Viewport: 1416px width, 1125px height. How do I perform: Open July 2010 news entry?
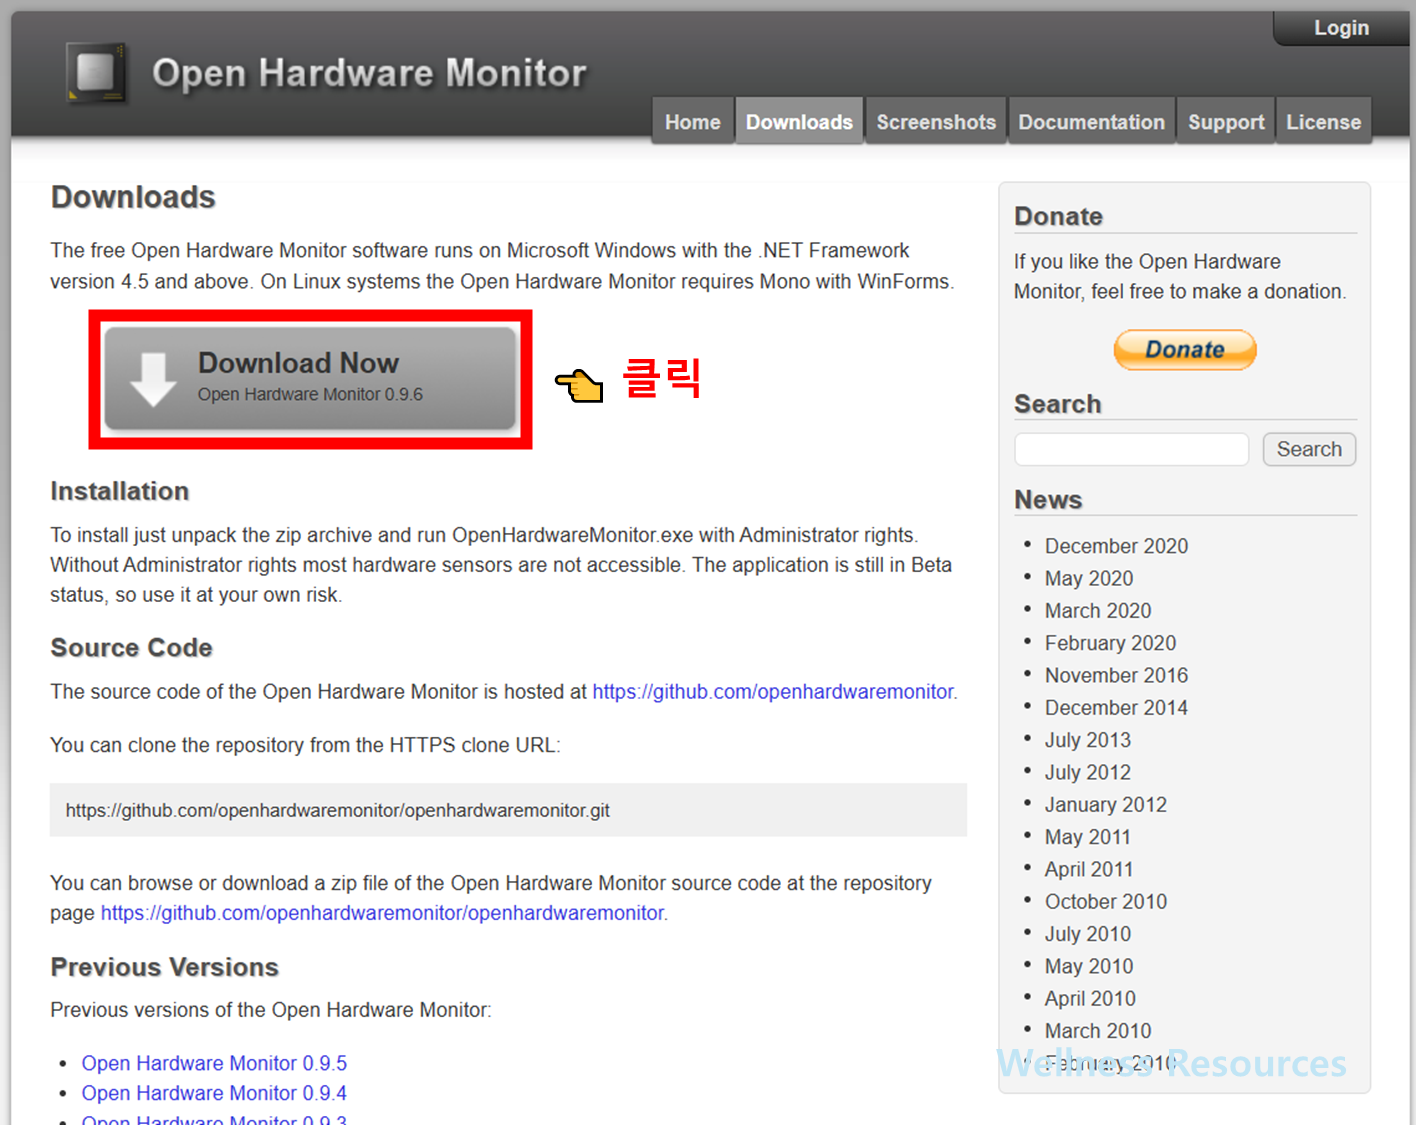click(1088, 934)
